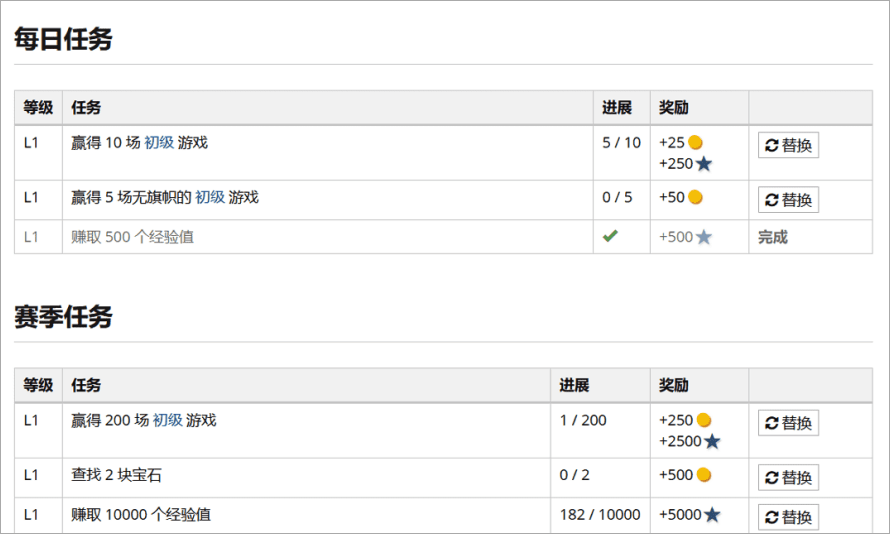This screenshot has width=890, height=534.
Task: Click the star icon beside +5000
Action: point(712,515)
